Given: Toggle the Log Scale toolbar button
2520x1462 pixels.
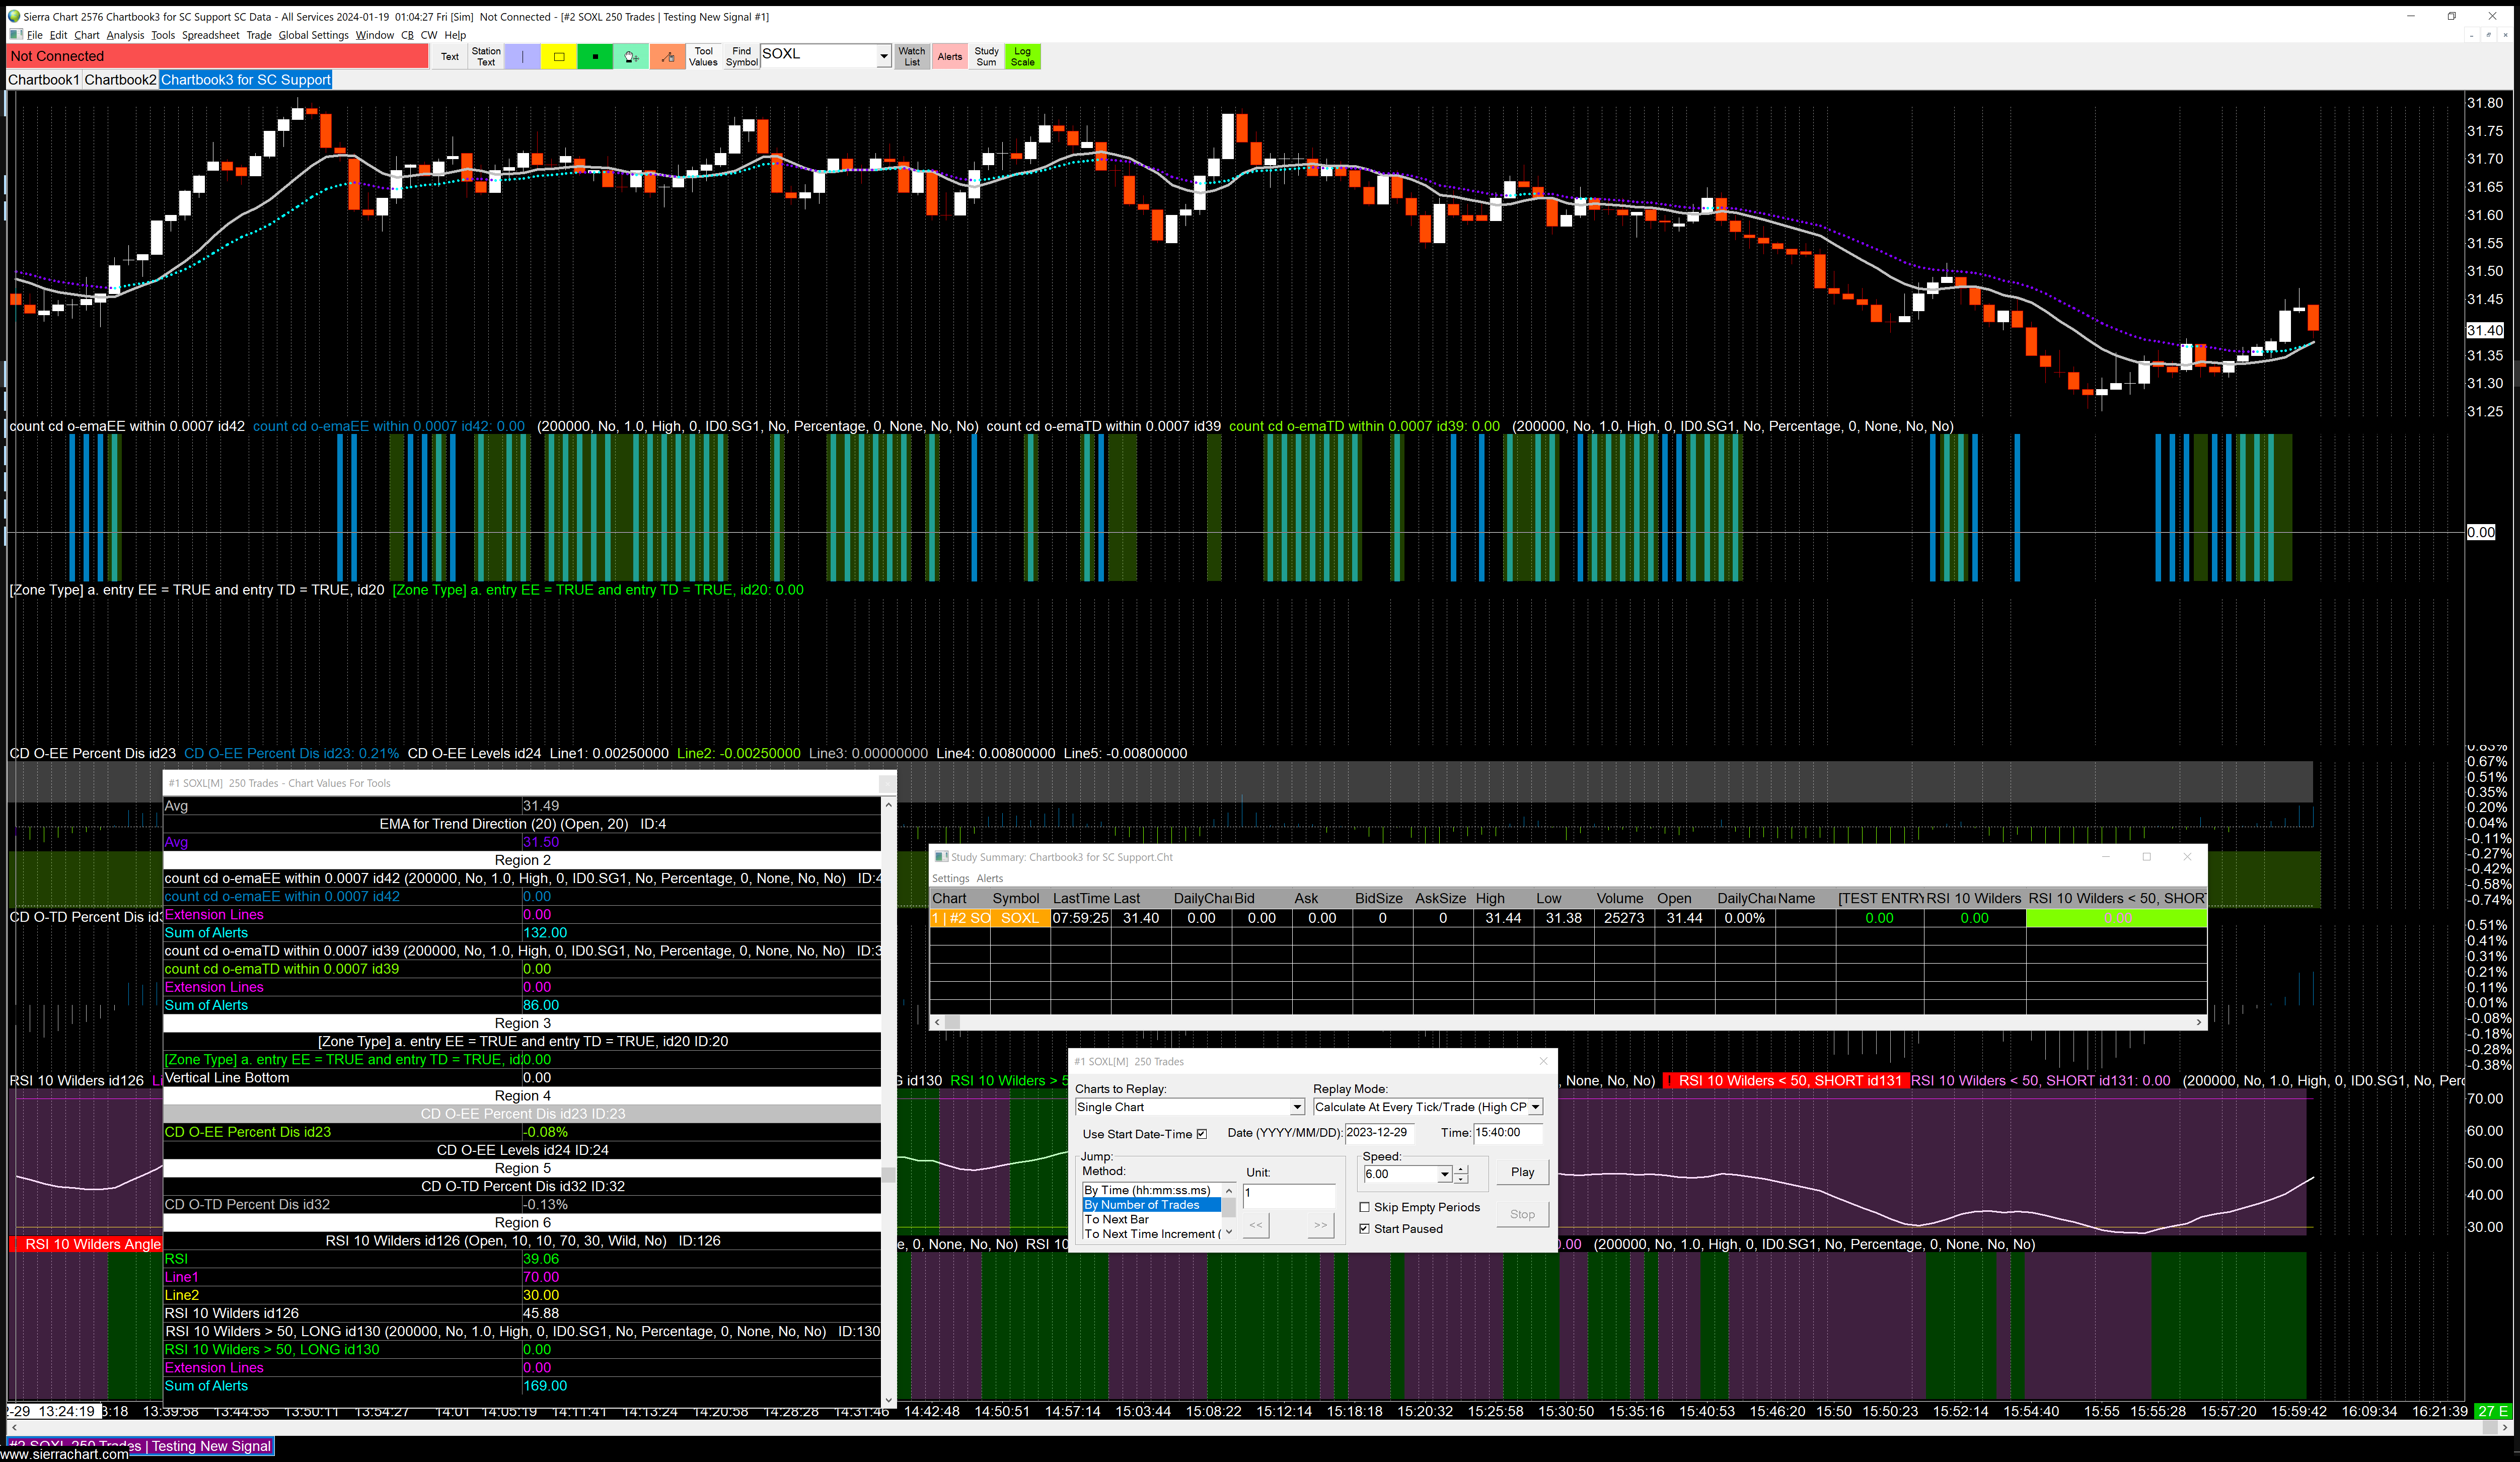Looking at the screenshot, I should click(1022, 57).
